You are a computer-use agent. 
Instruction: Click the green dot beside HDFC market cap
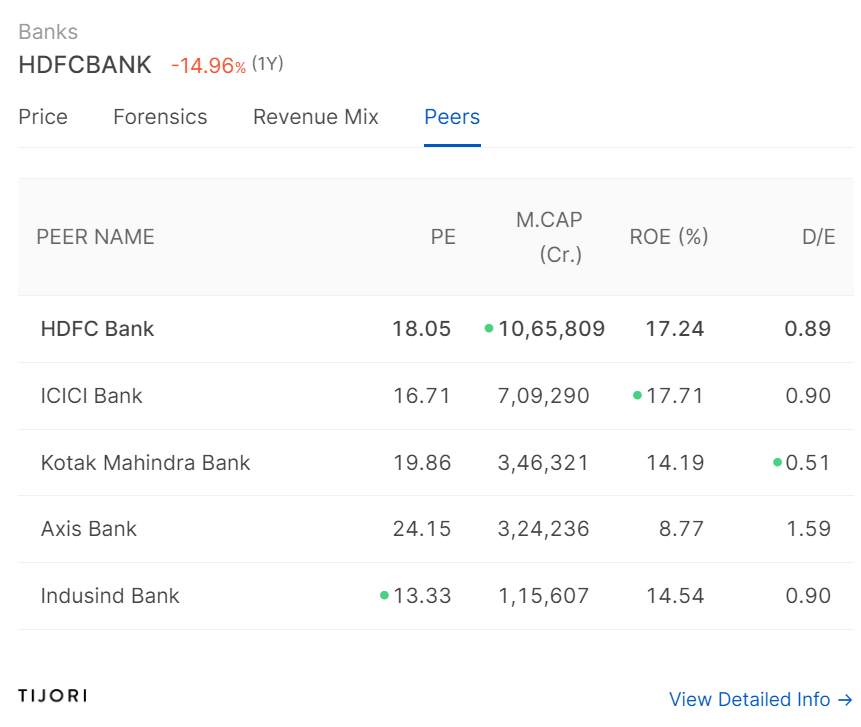pos(489,328)
